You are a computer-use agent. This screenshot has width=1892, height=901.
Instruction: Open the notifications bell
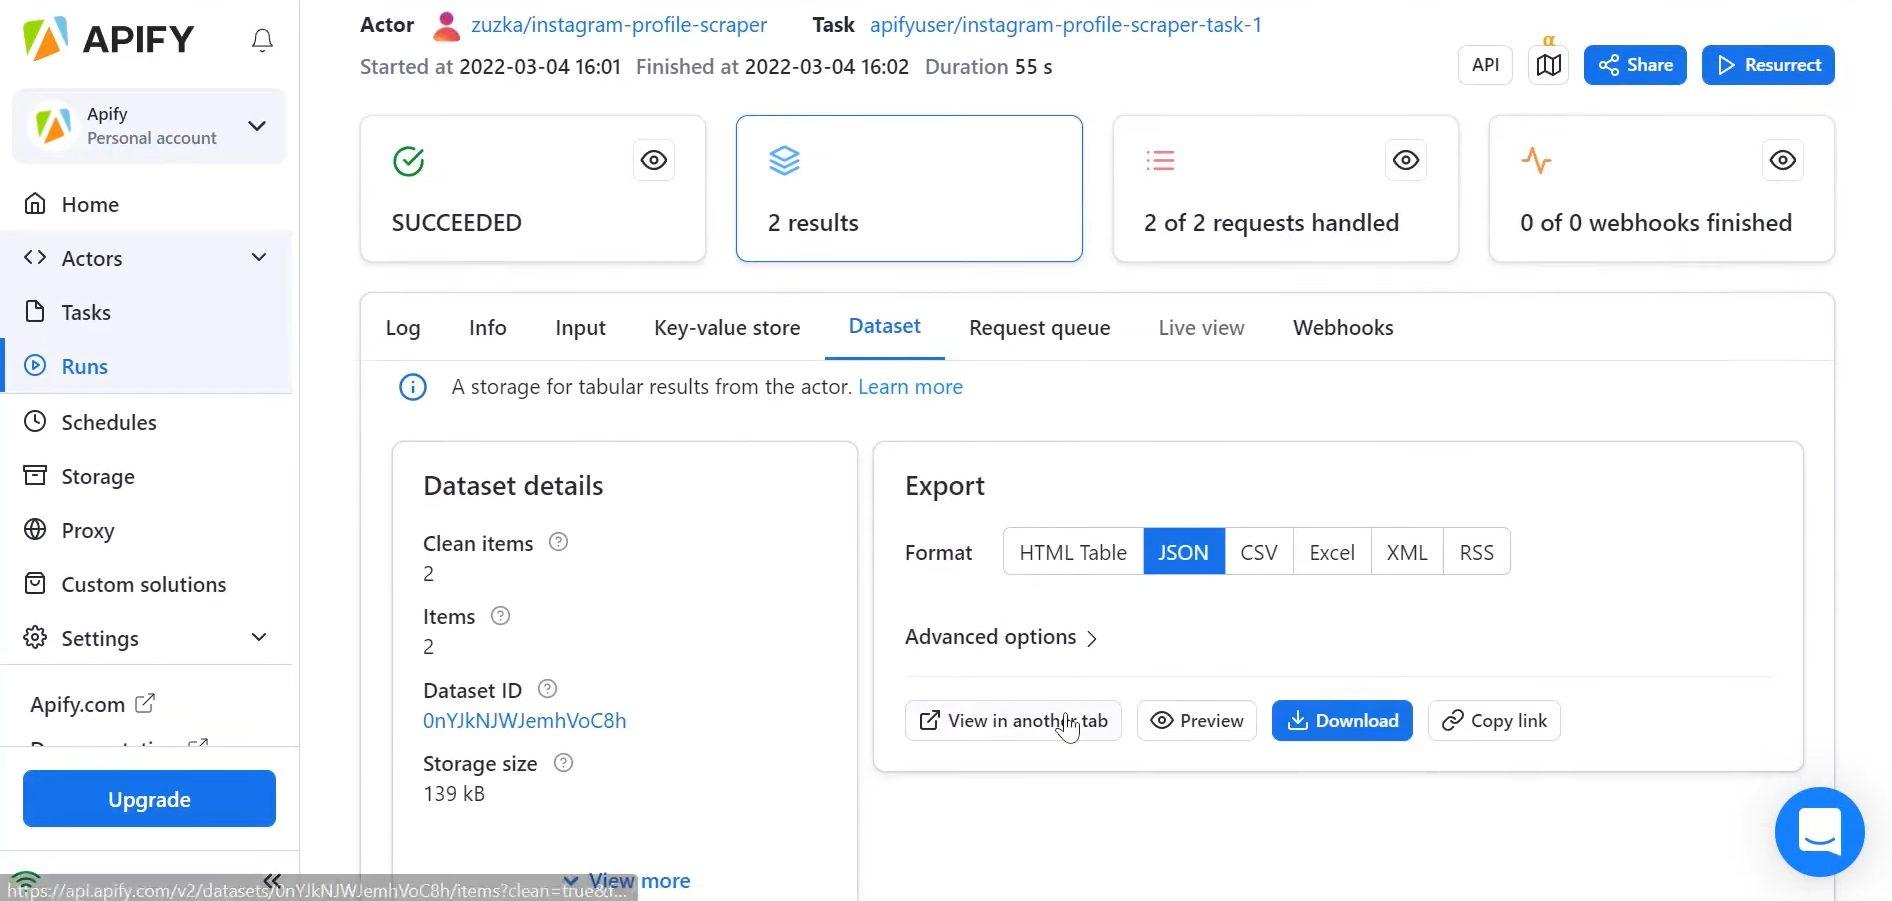pyautogui.click(x=262, y=40)
